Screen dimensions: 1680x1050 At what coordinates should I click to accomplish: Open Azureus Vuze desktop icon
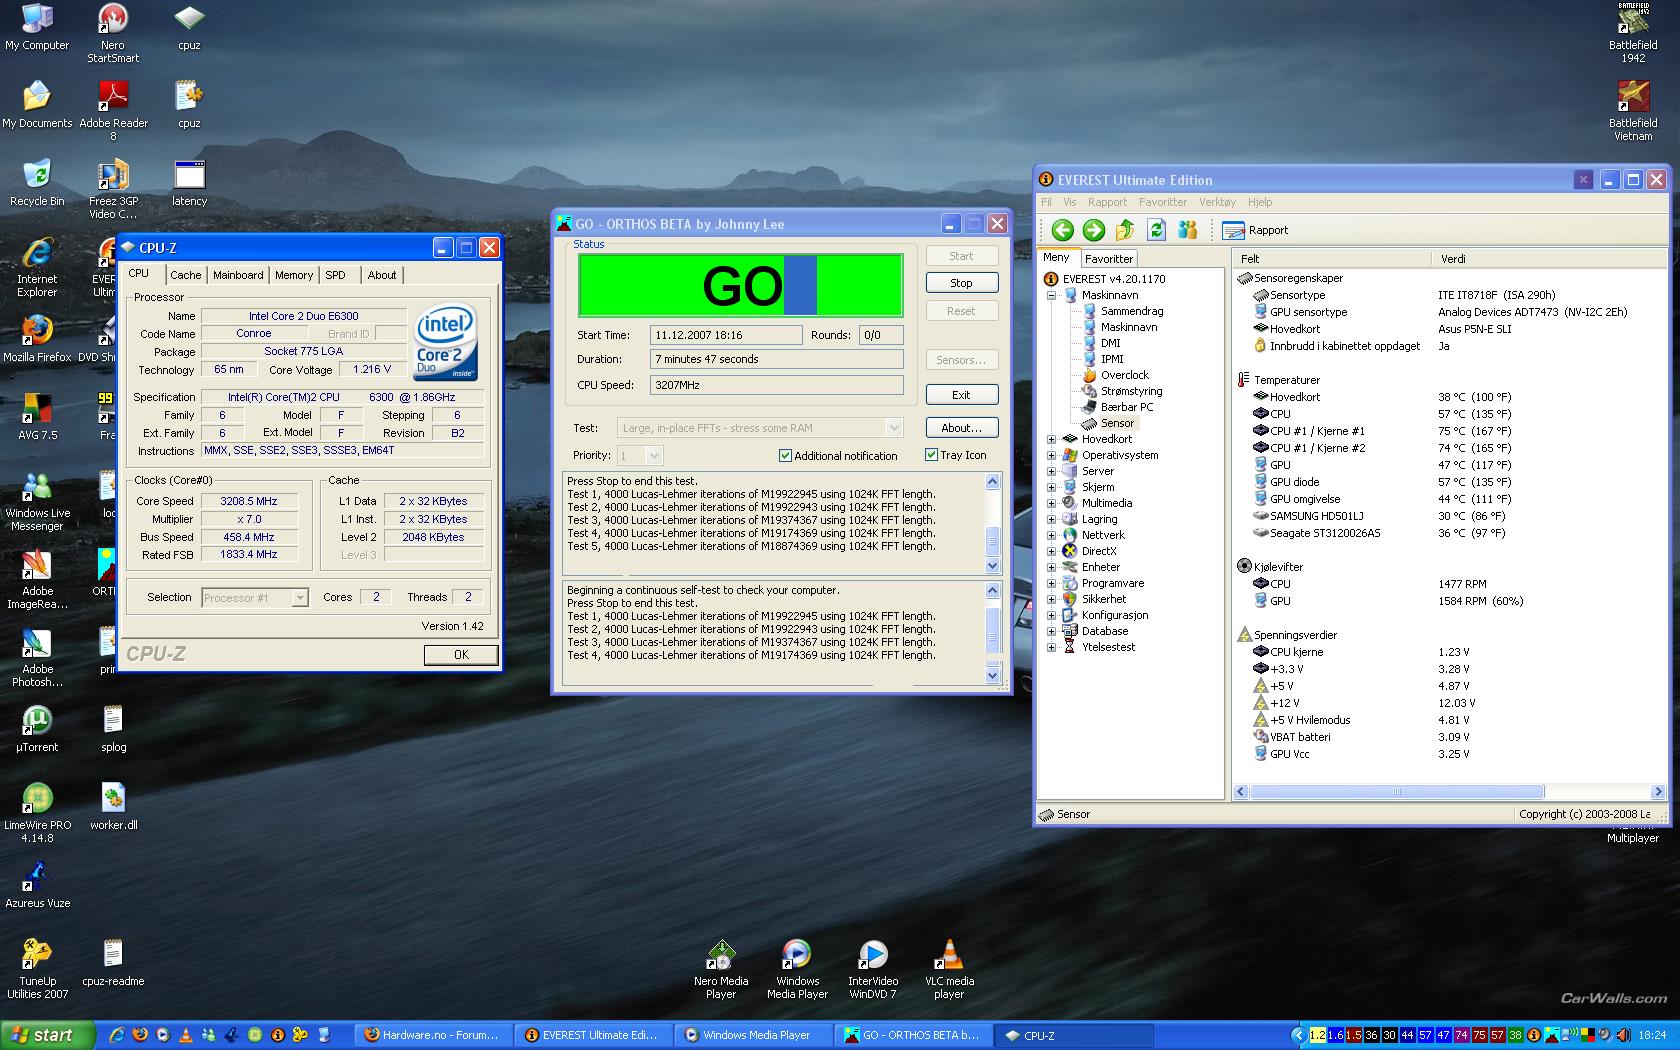point(37,885)
